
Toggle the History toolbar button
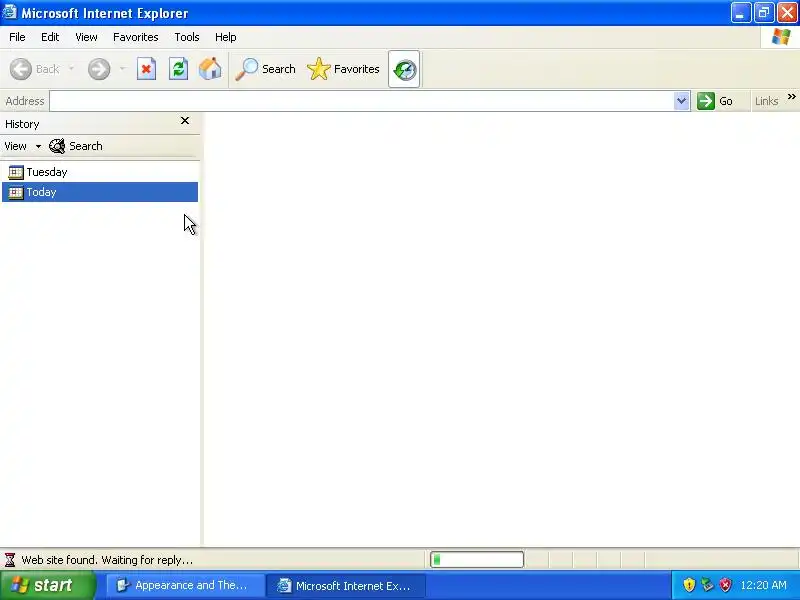[404, 69]
